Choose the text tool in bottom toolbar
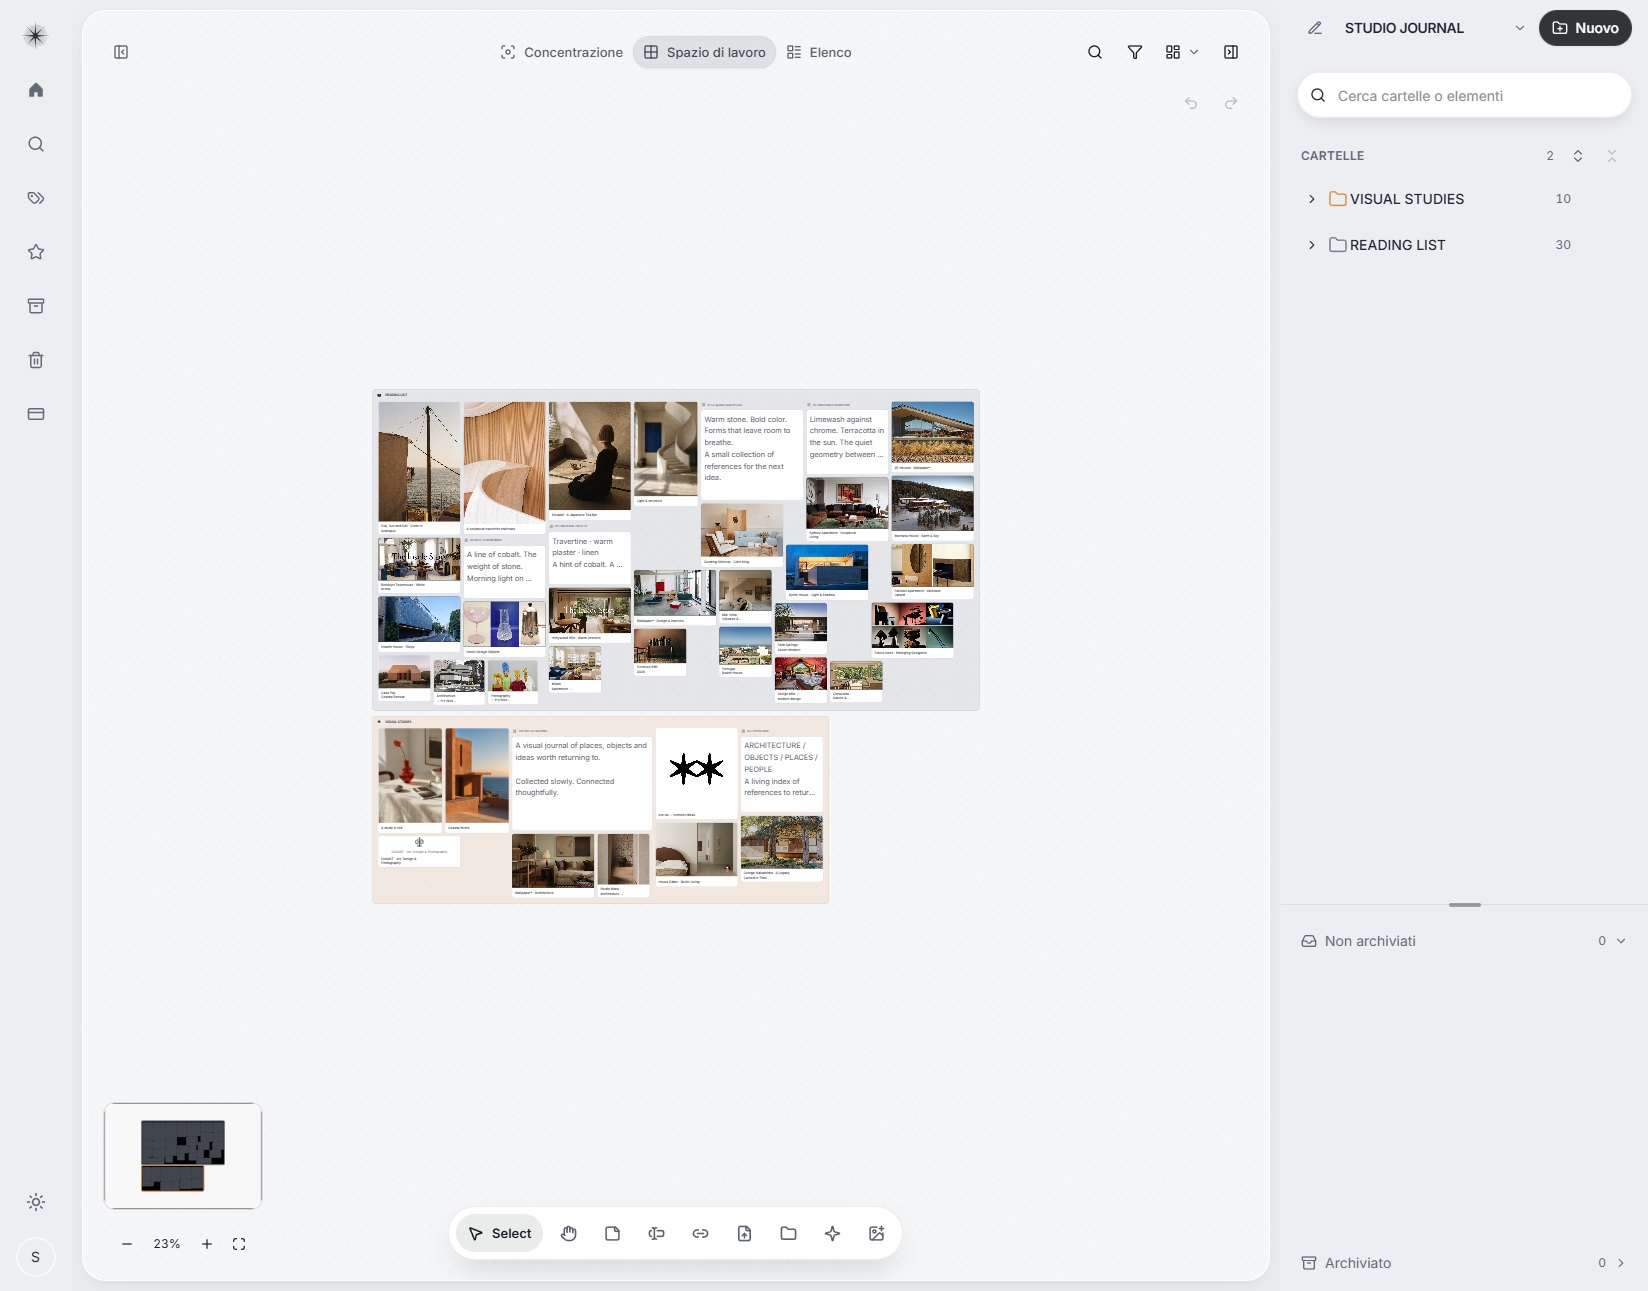 coord(657,1233)
